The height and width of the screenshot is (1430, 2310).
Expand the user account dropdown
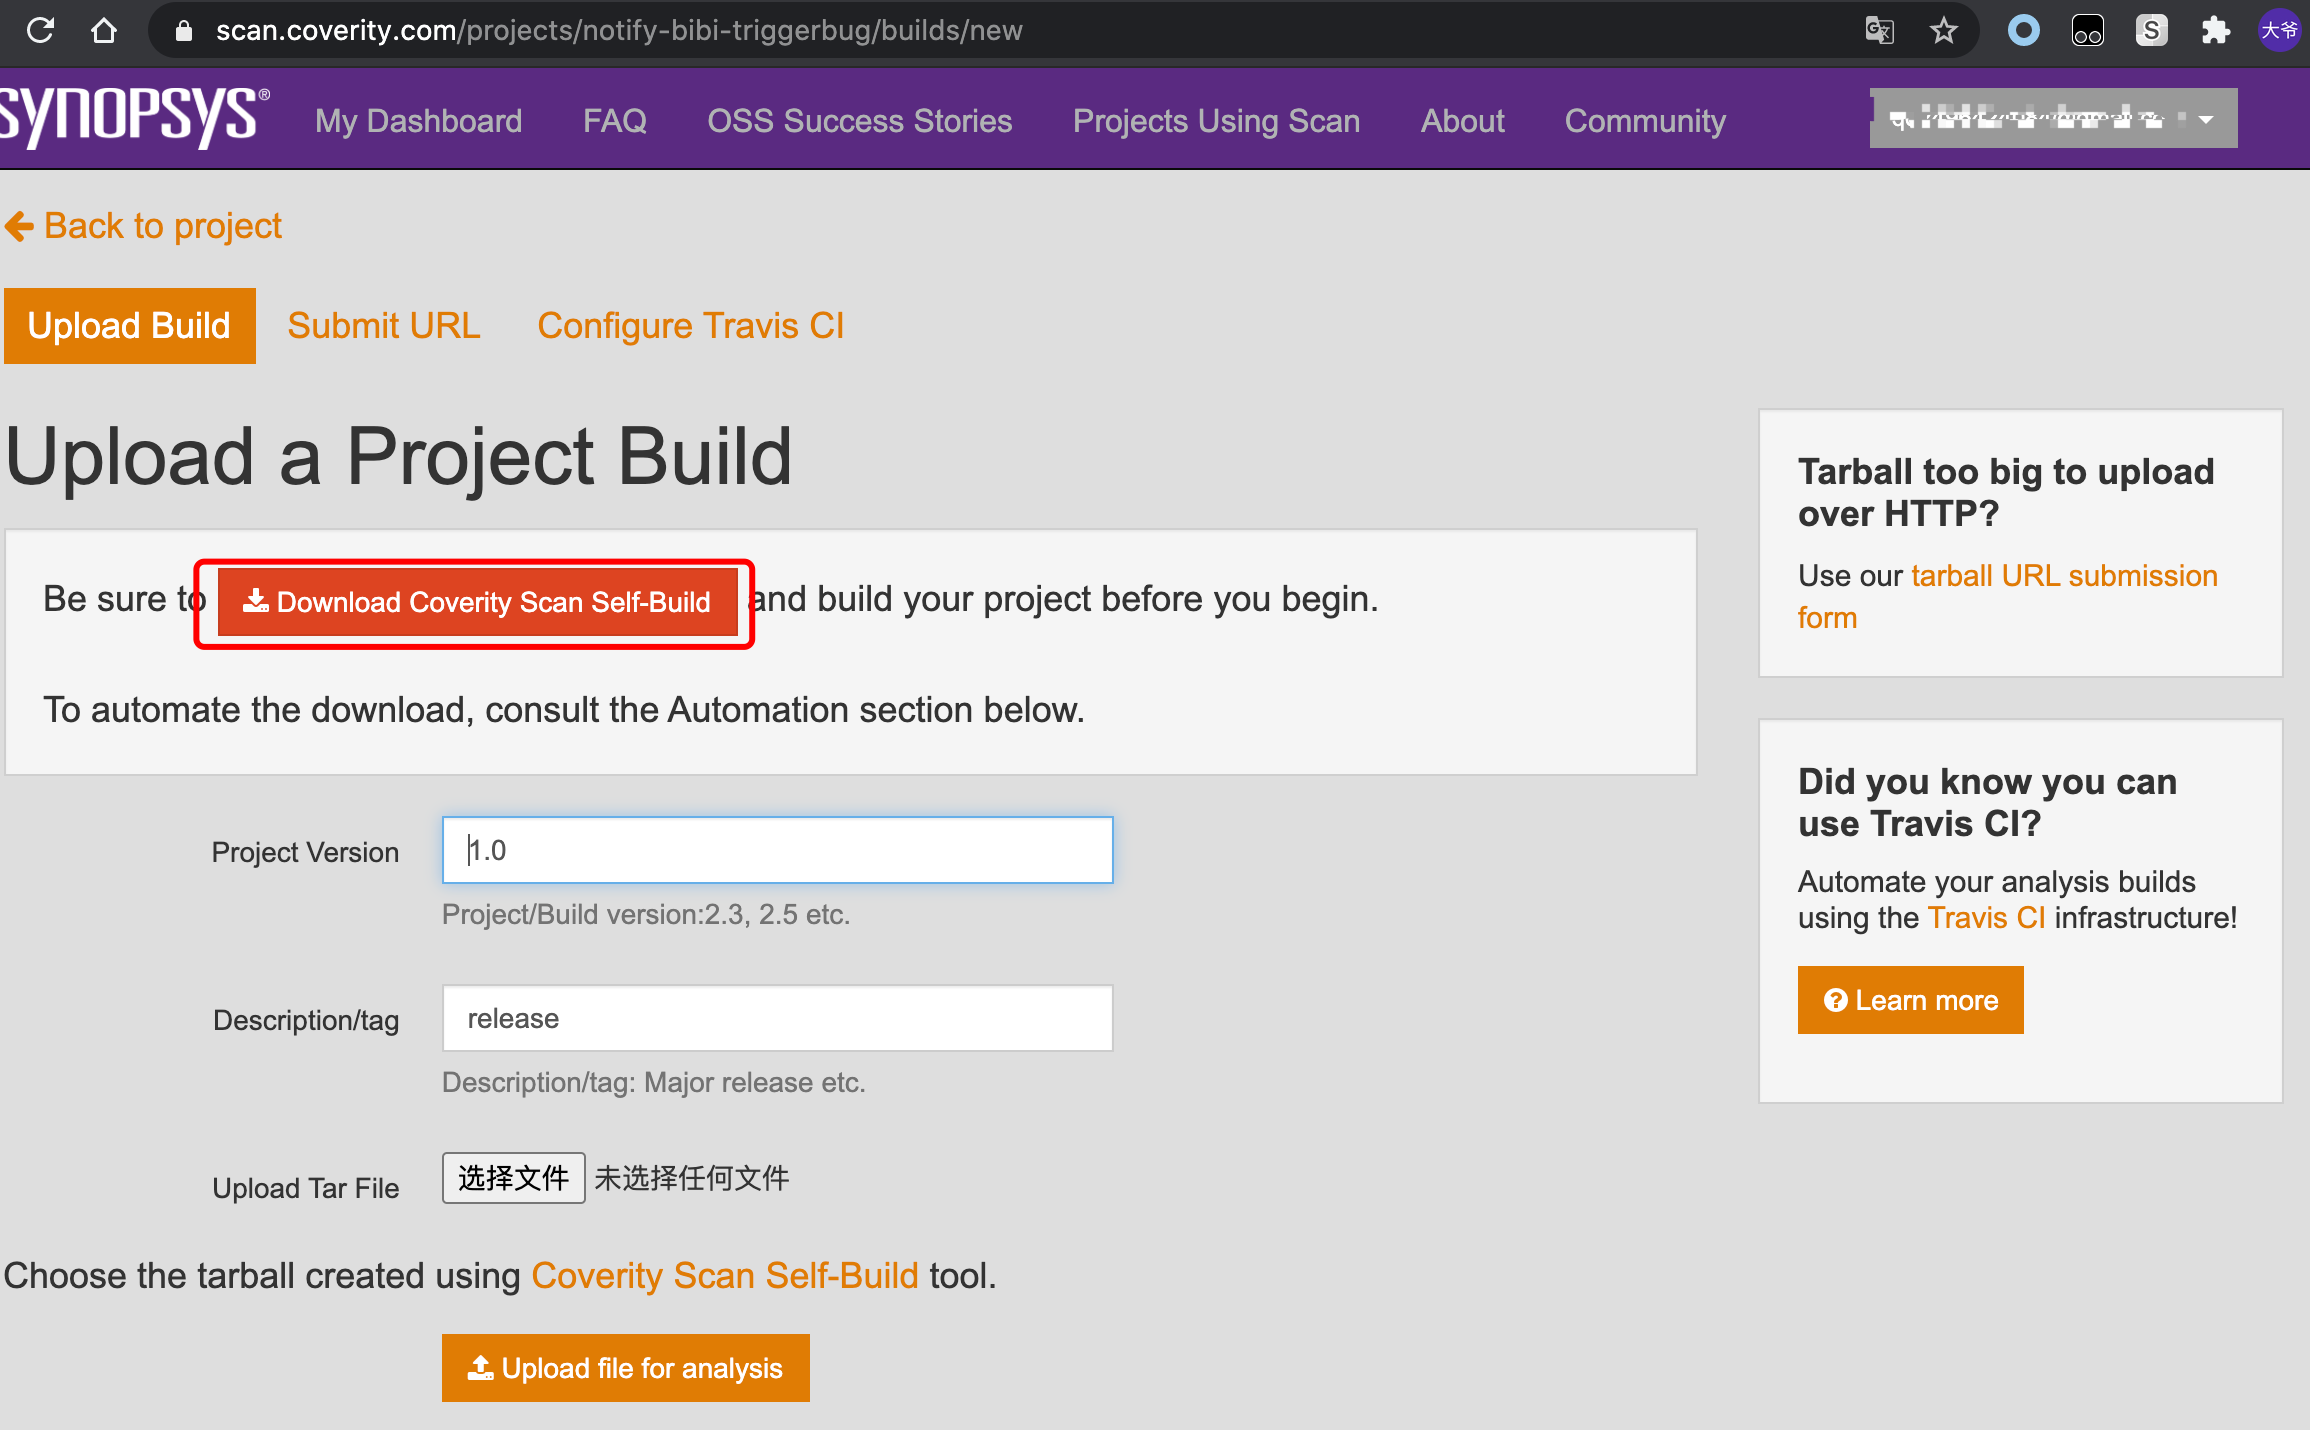[2053, 119]
